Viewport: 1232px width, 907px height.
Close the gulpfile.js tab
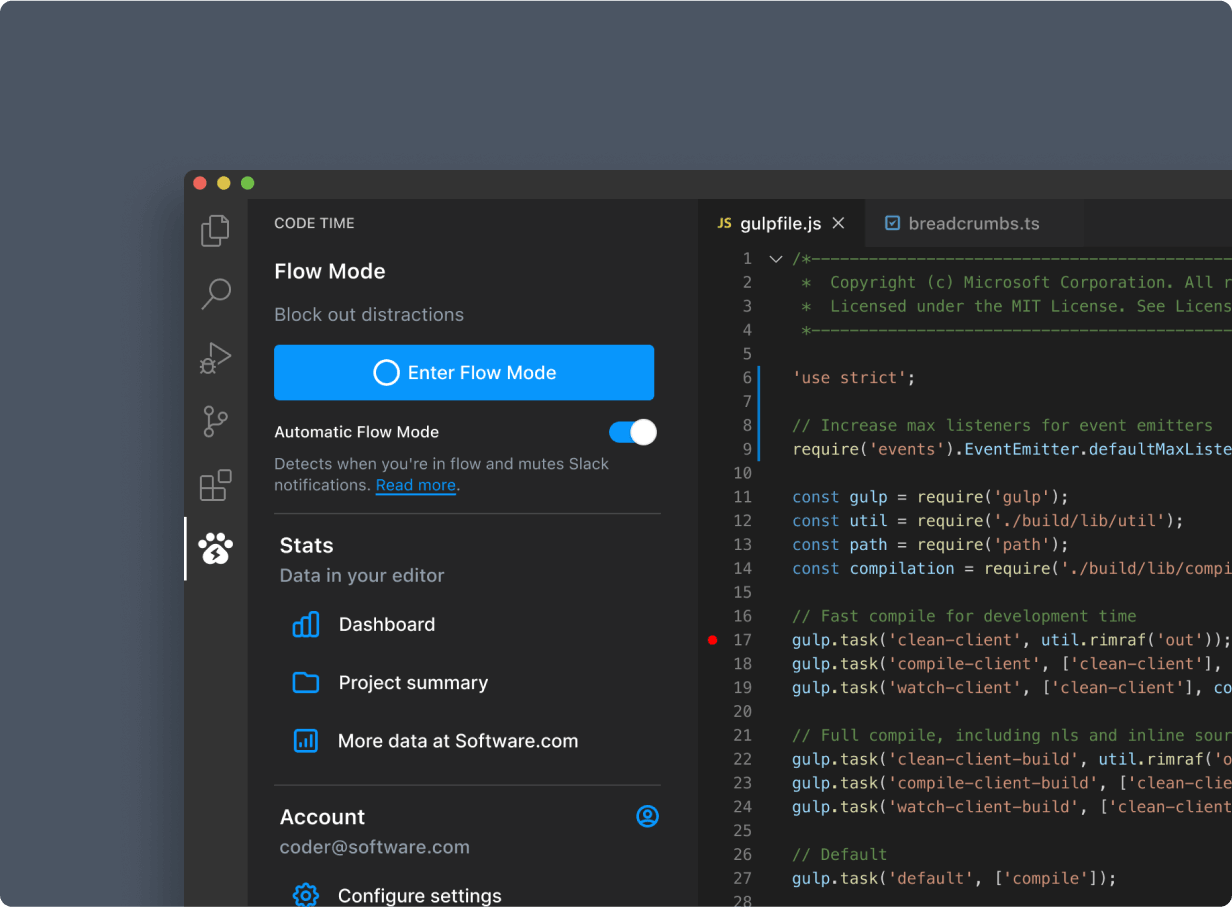click(x=838, y=223)
